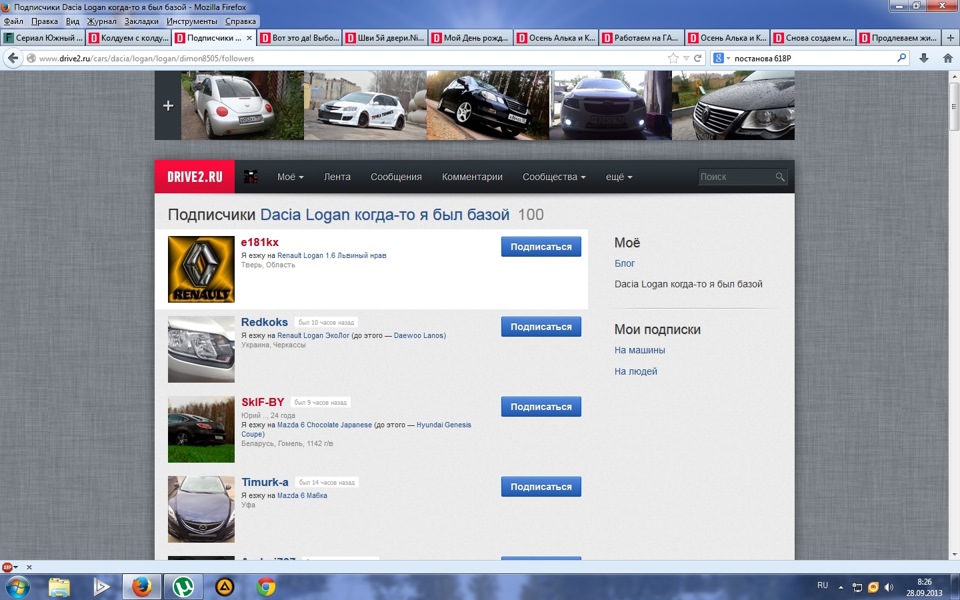Screen dimensions: 960x600
Task: Open uTorrent from taskbar
Action: click(184, 587)
